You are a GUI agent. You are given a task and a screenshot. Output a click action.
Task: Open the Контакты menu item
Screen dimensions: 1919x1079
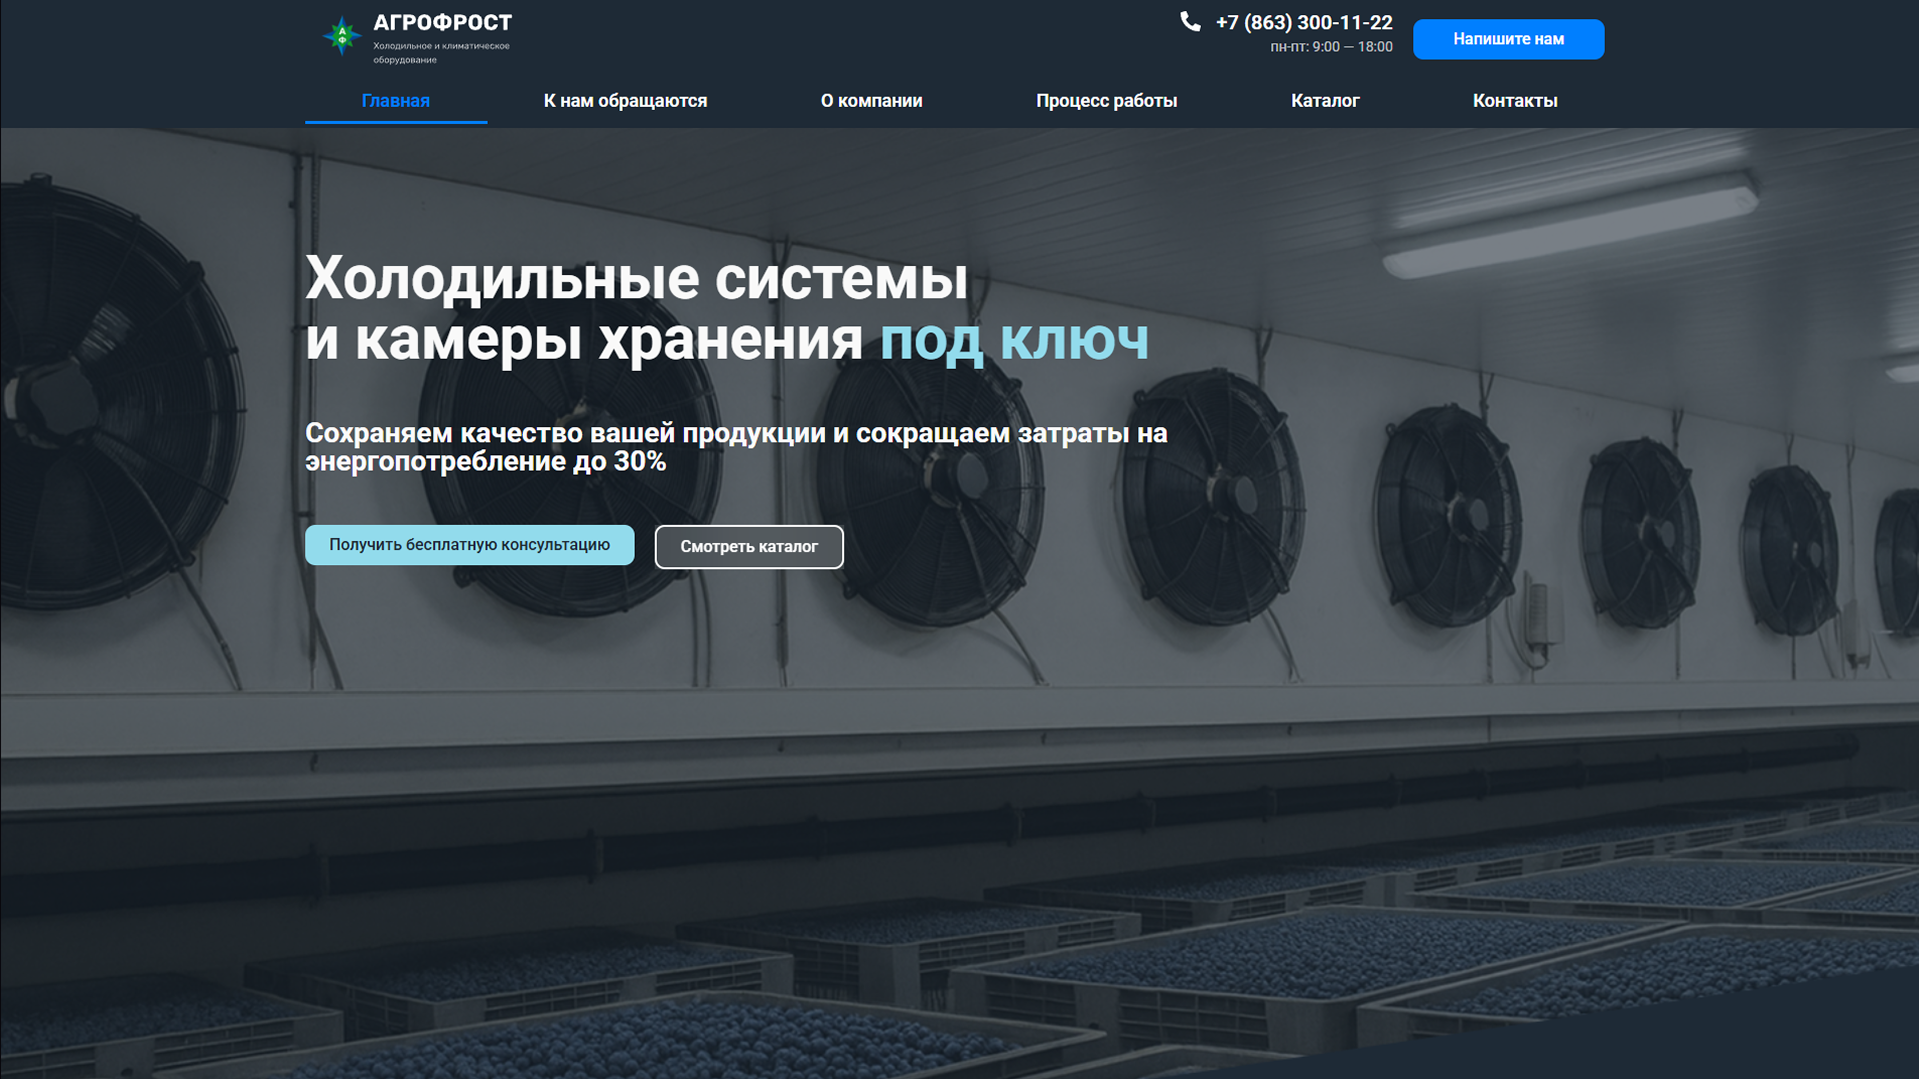pos(1514,101)
